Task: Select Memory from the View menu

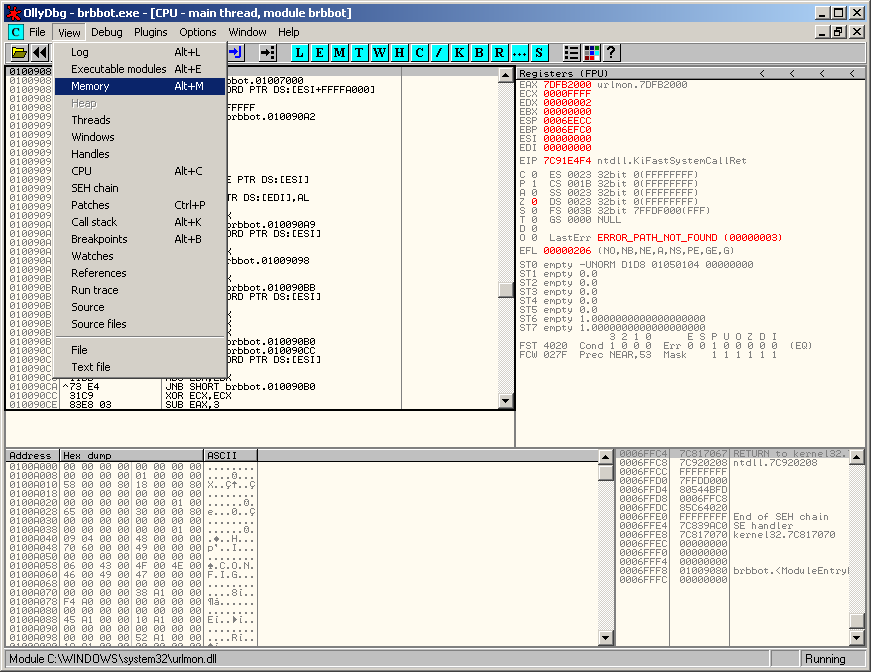Action: [x=90, y=86]
